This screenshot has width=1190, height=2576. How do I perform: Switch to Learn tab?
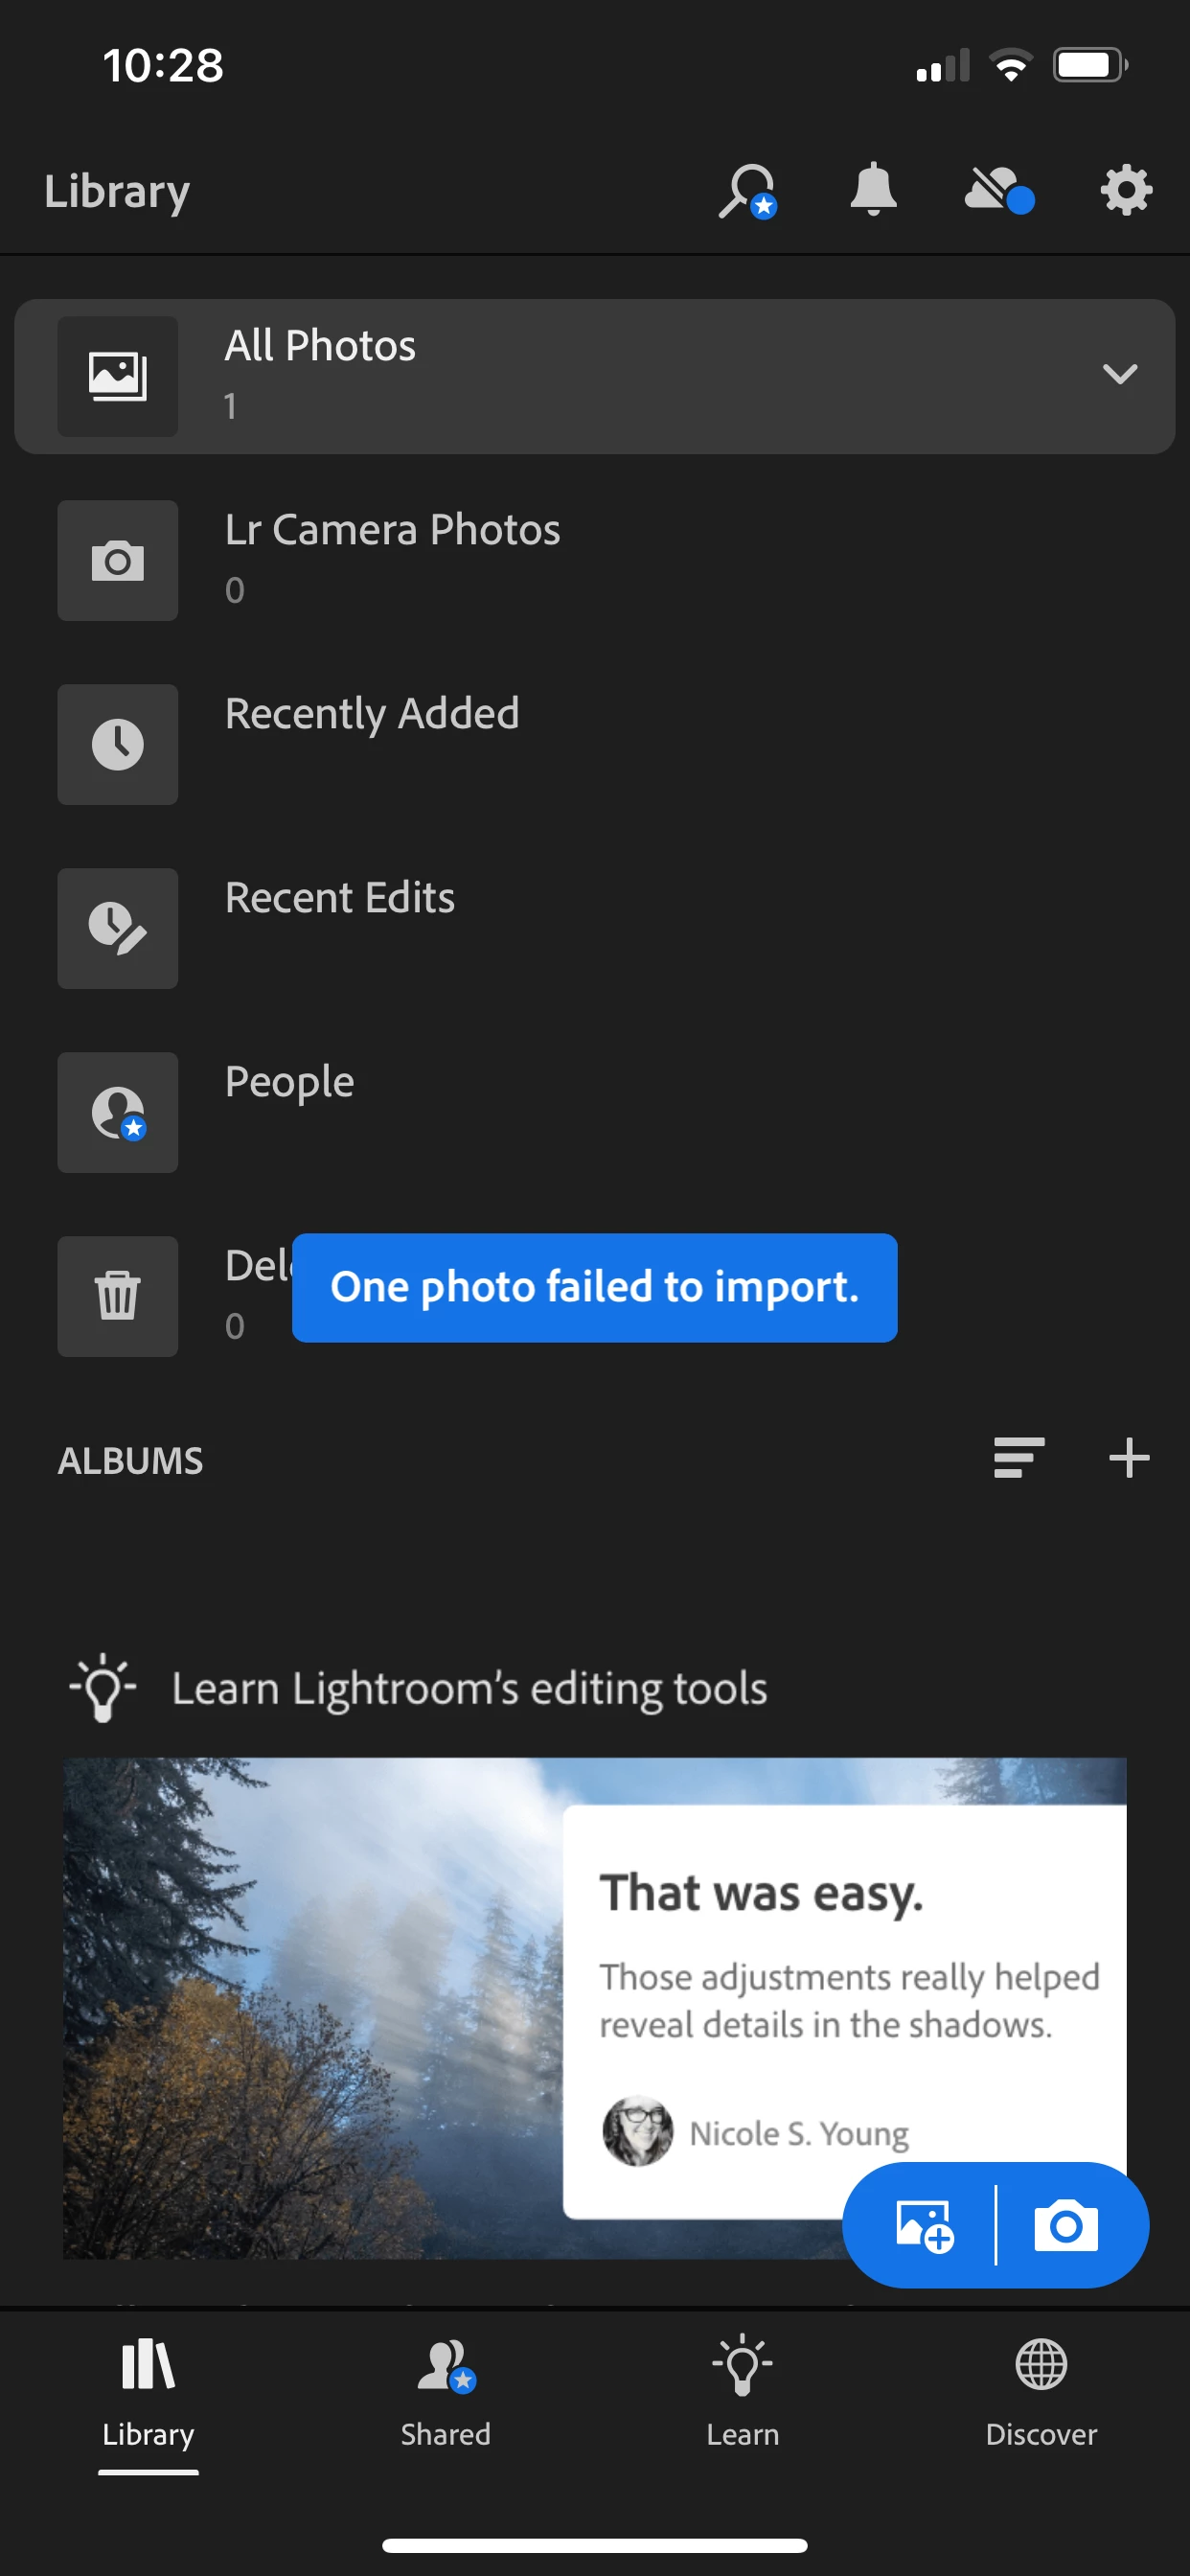(x=742, y=2394)
